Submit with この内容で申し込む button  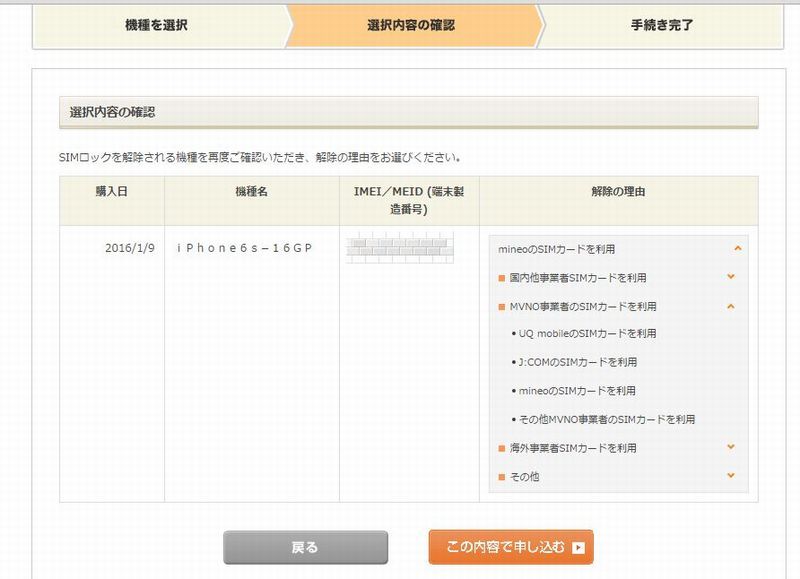510,548
